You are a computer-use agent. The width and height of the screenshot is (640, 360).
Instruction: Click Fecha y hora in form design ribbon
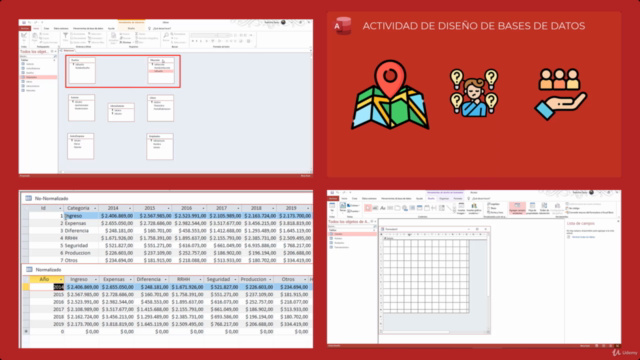coord(495,212)
